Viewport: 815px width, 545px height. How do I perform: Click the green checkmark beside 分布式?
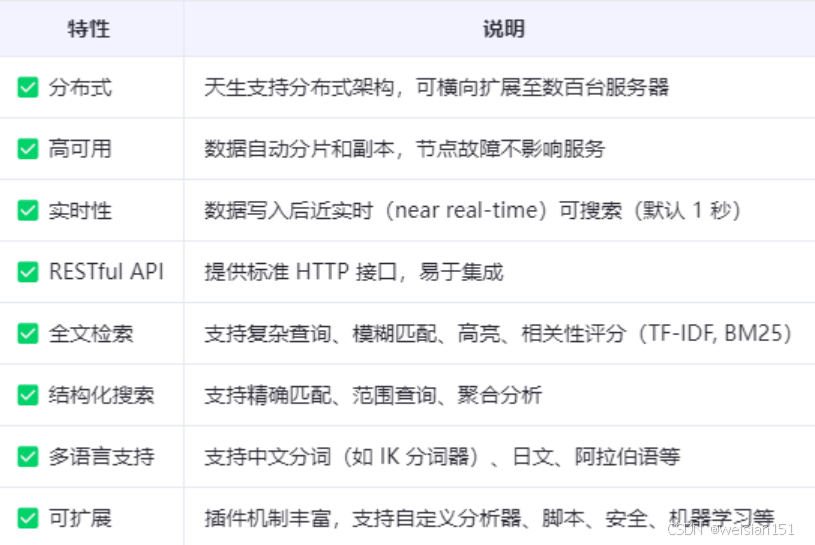28,87
